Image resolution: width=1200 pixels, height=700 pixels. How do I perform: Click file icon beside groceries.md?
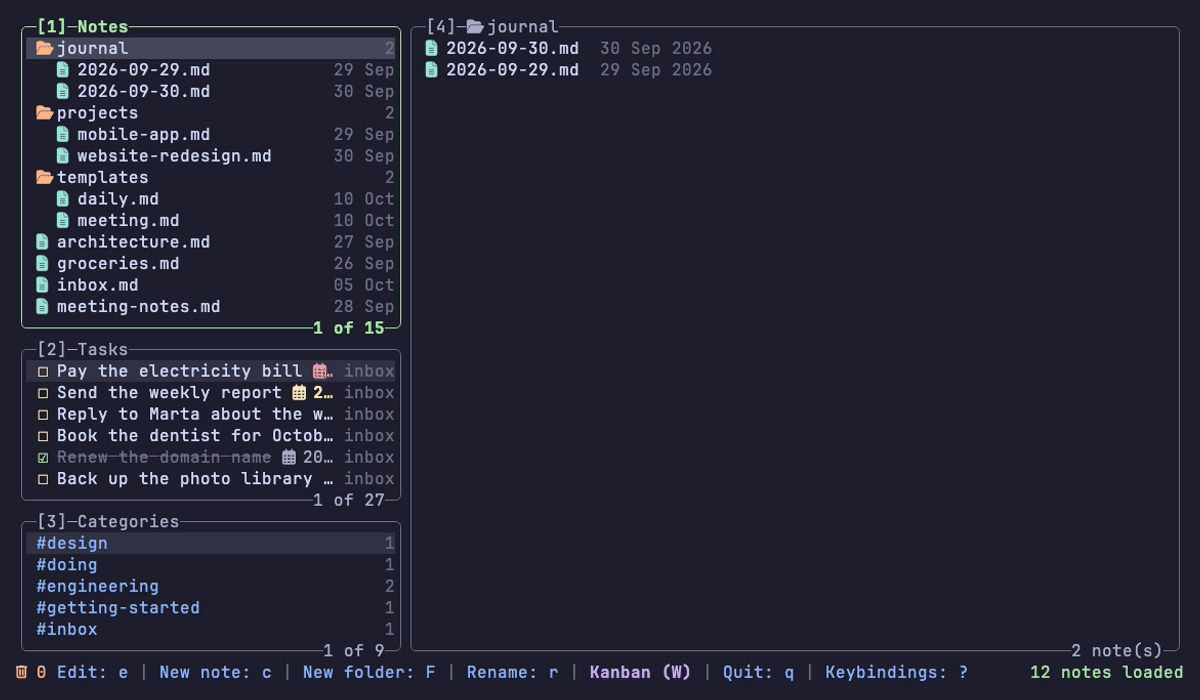point(42,263)
